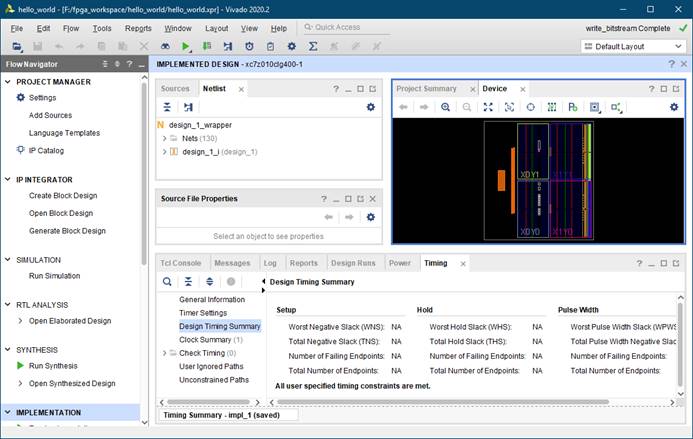Click the Sigma report icon in main toolbar
The image size is (693, 439).
(313, 46)
